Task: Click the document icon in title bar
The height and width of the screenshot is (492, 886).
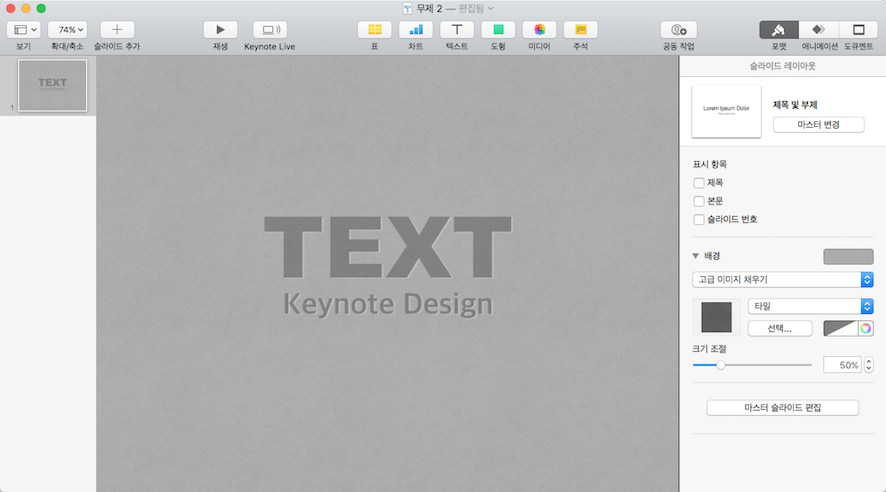Action: click(407, 8)
